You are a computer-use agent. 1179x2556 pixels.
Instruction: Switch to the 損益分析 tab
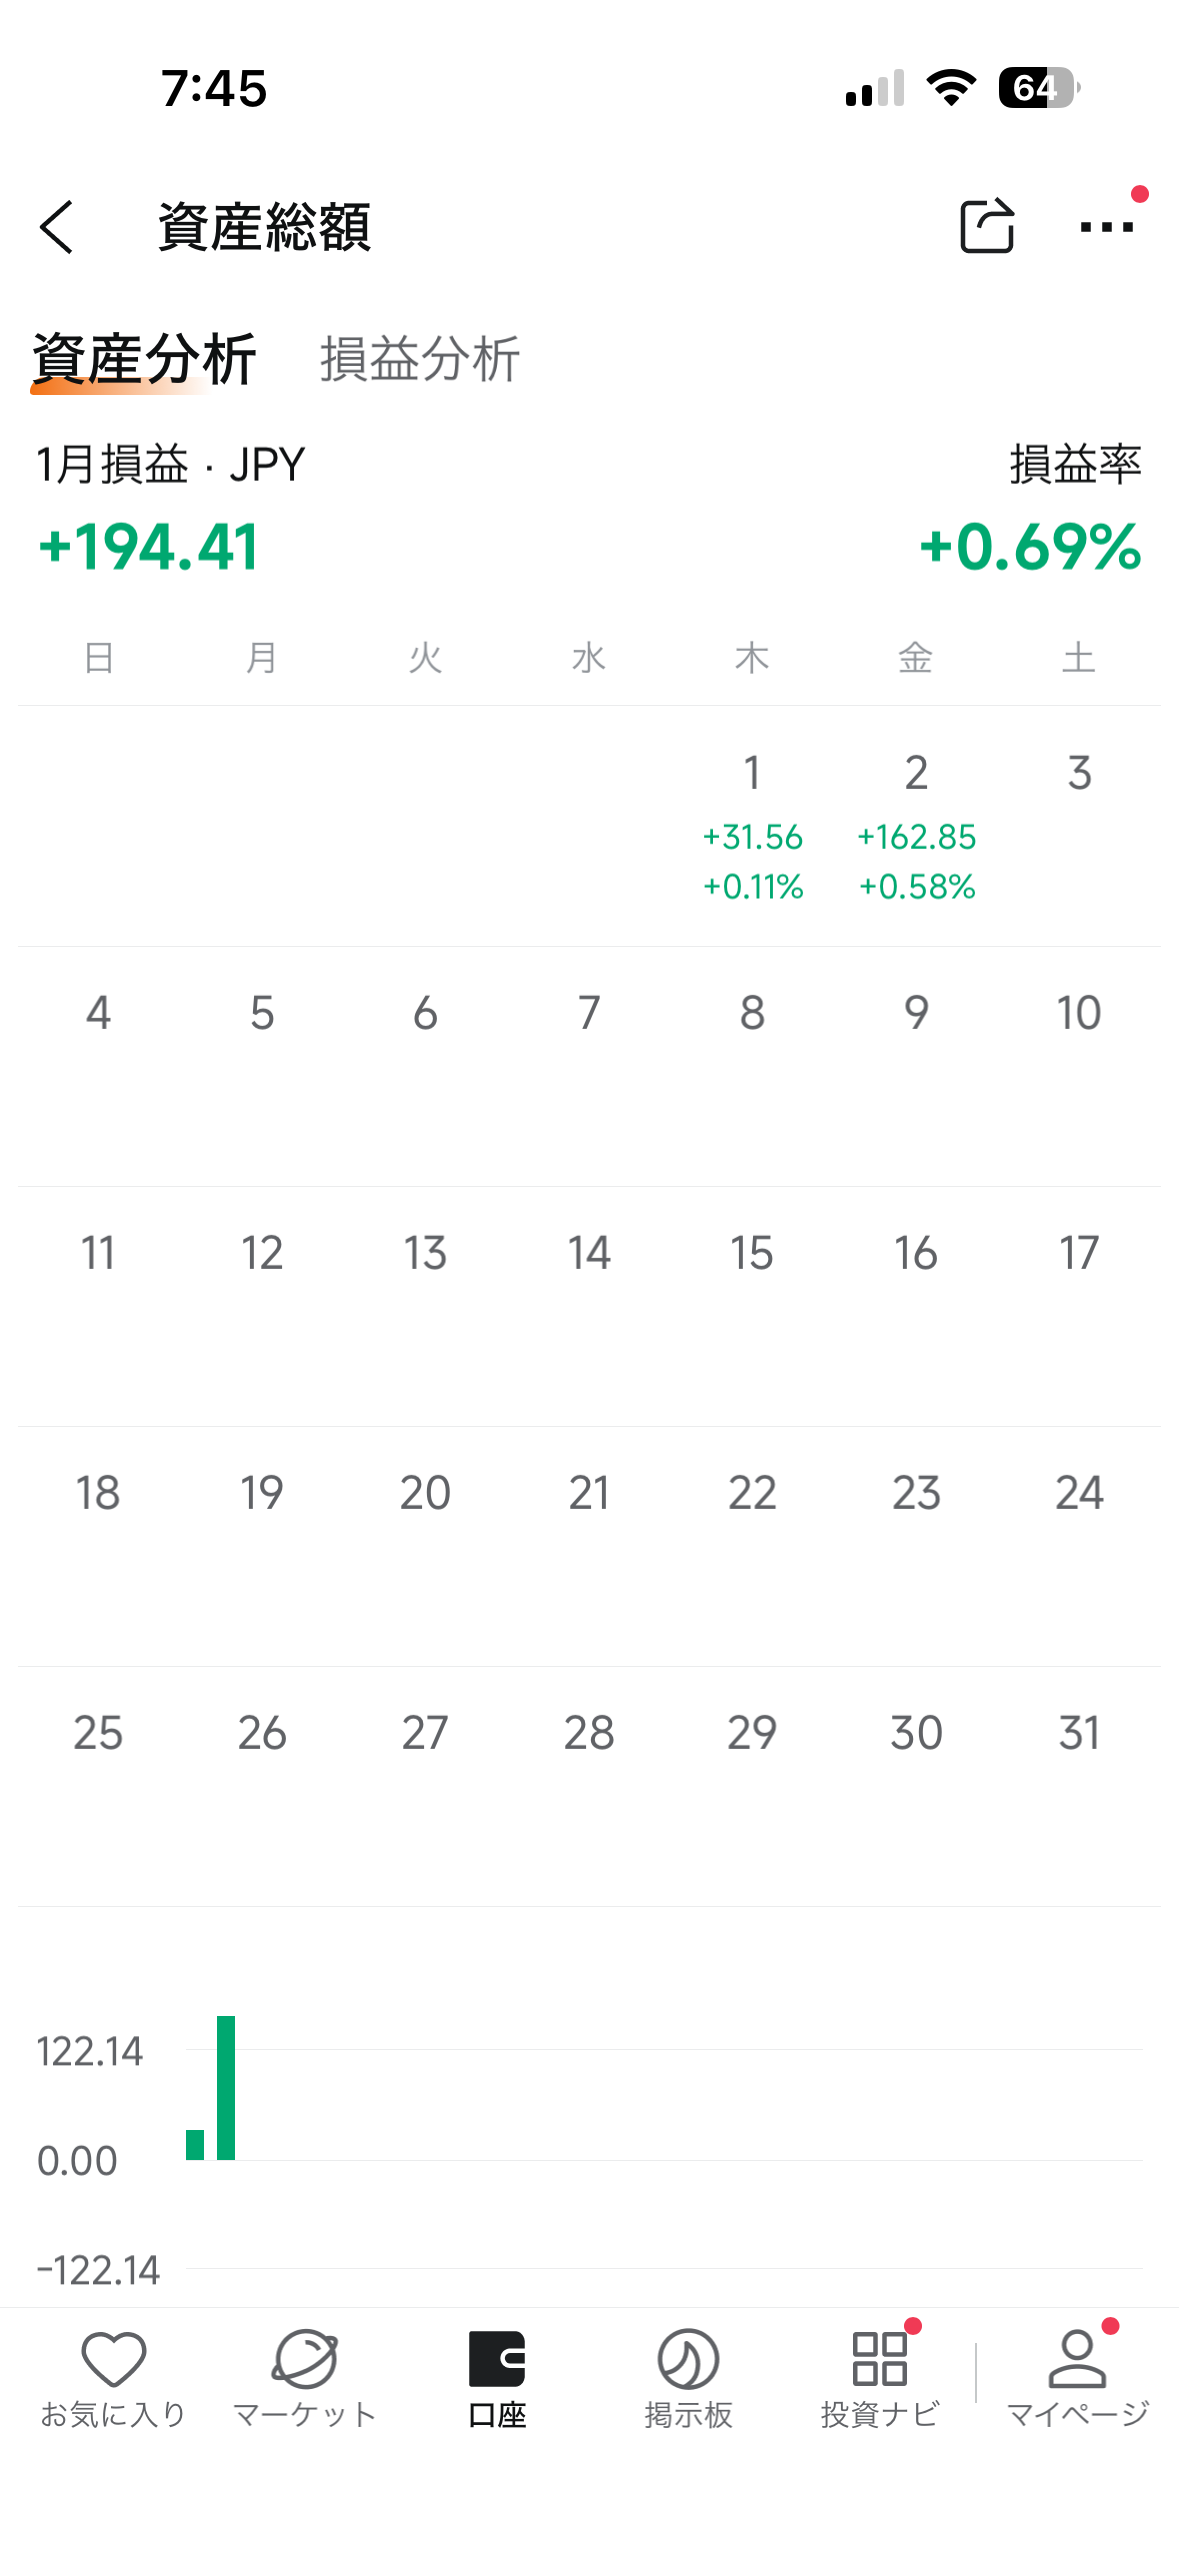coord(420,359)
